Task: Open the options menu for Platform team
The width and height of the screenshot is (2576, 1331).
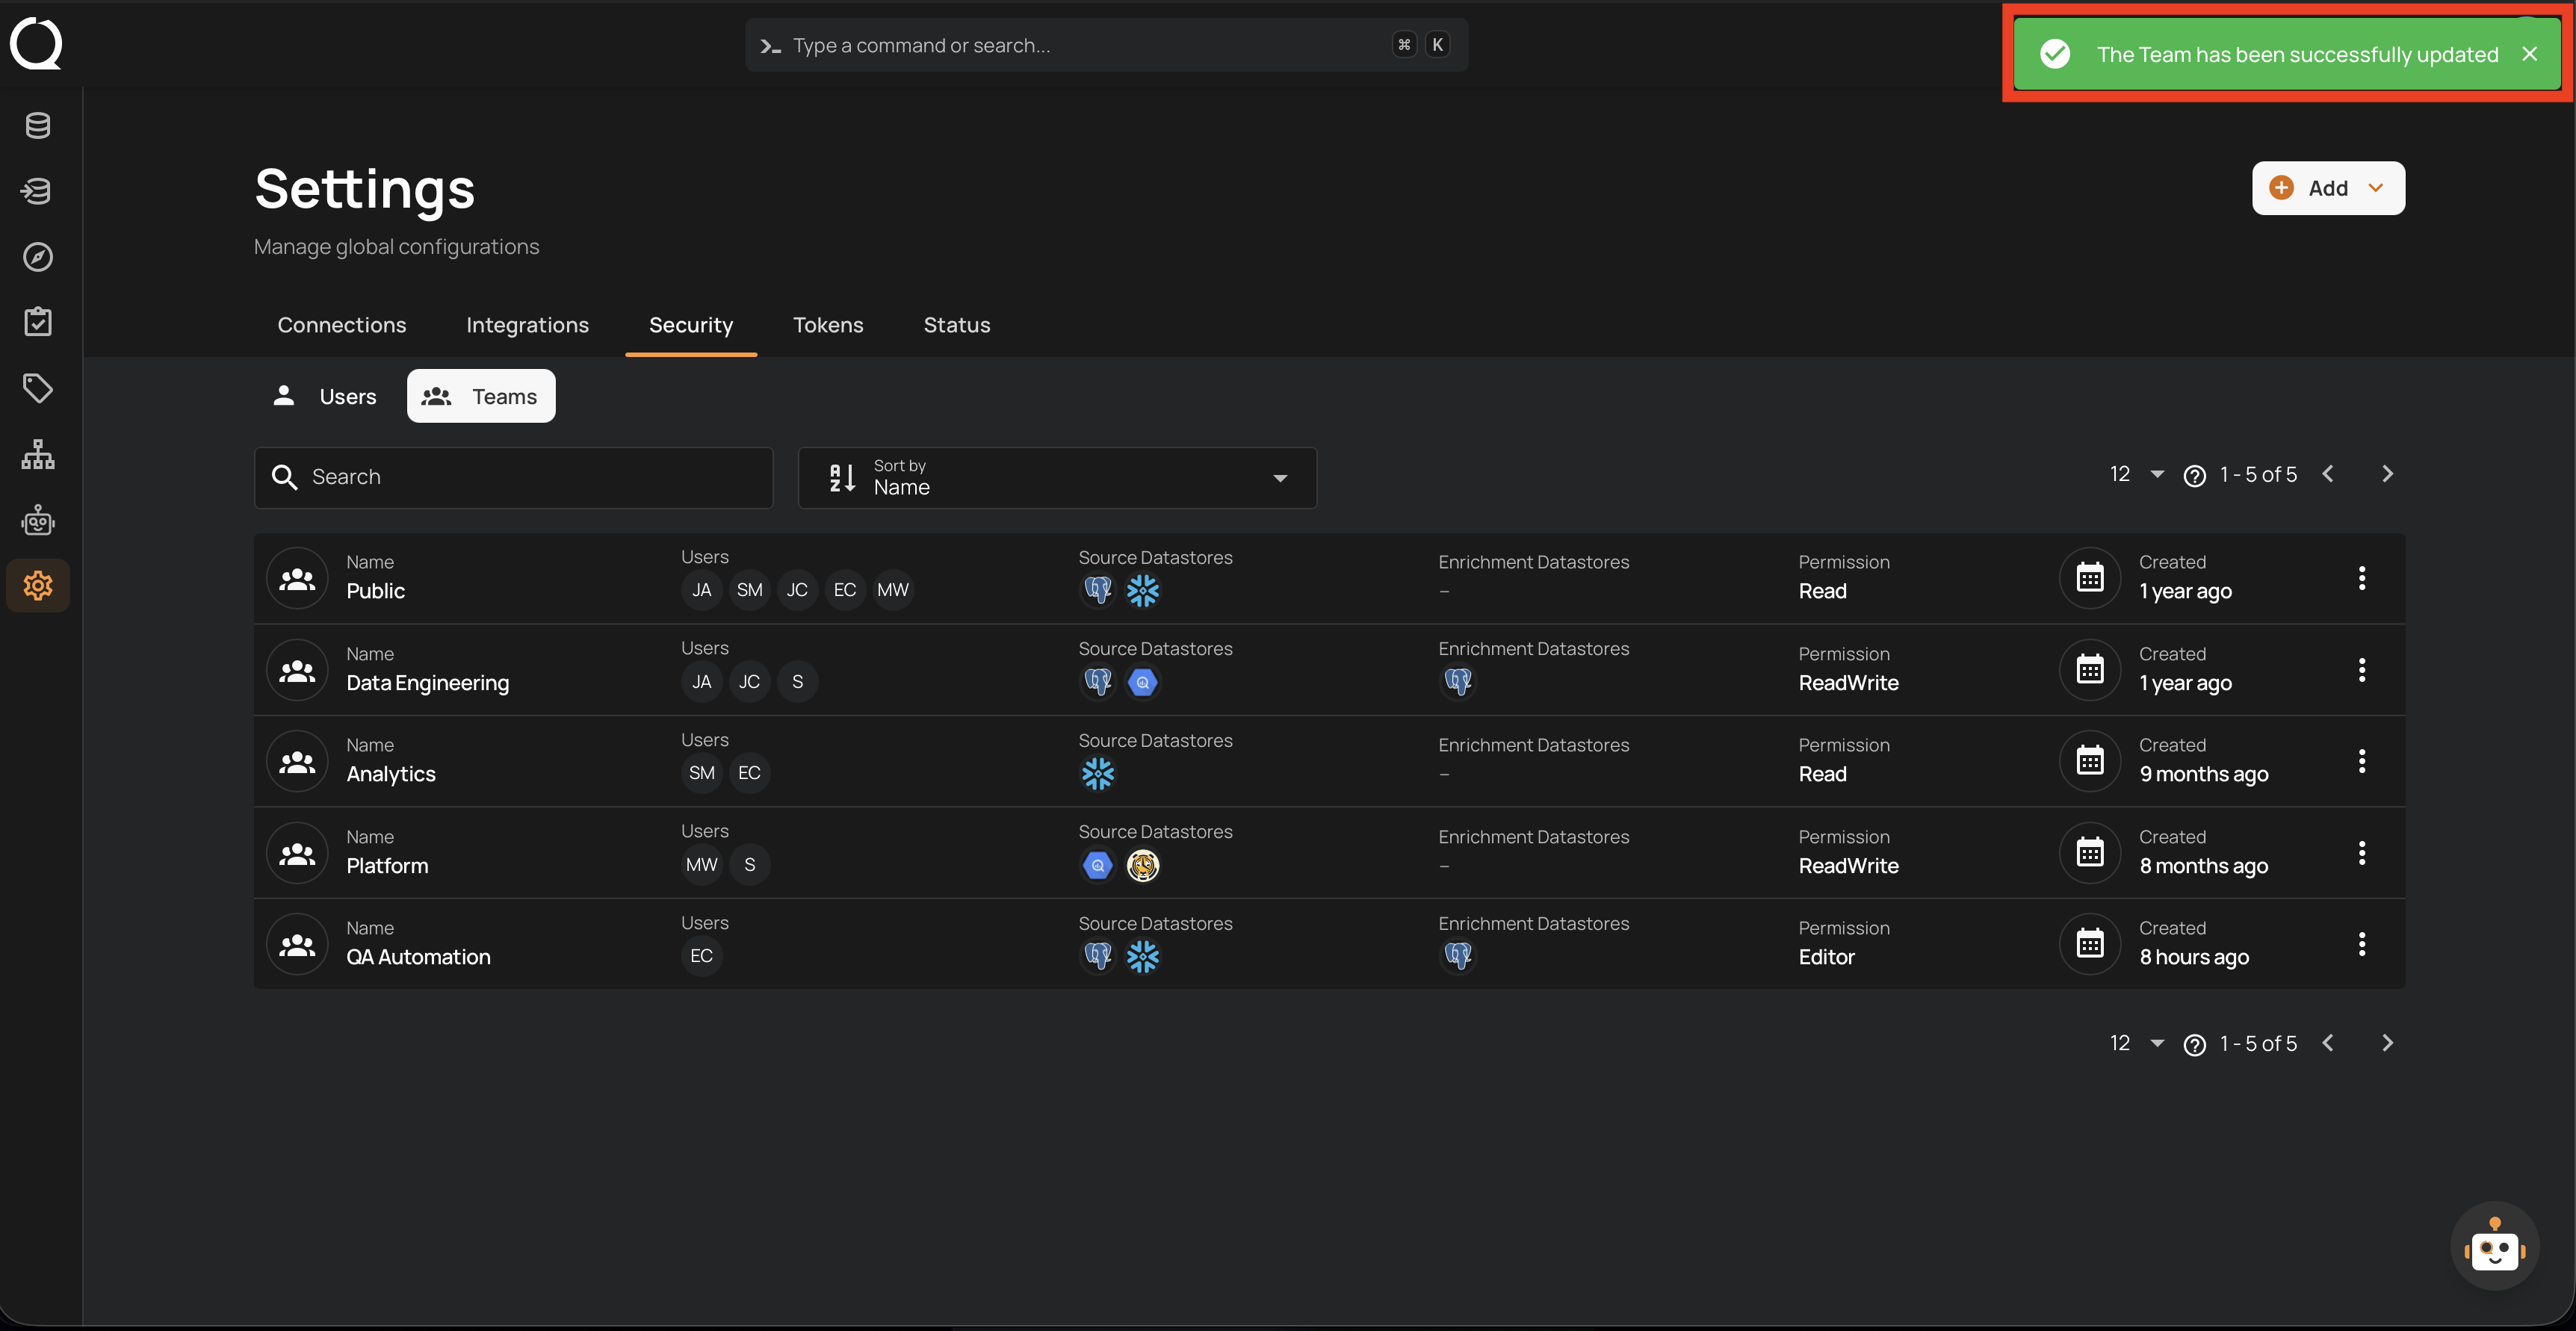Action: pyautogui.click(x=2362, y=853)
